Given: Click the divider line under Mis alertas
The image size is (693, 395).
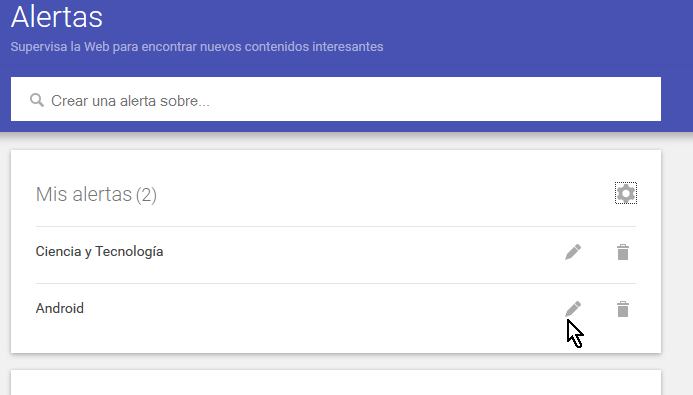Looking at the screenshot, I should (x=336, y=226).
